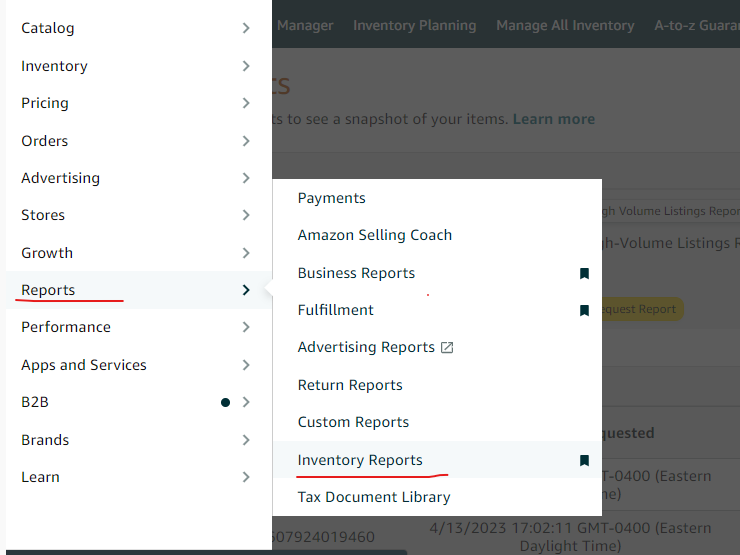The image size is (740, 555).
Task: Choose Return Reports in the submenu
Action: (x=350, y=385)
